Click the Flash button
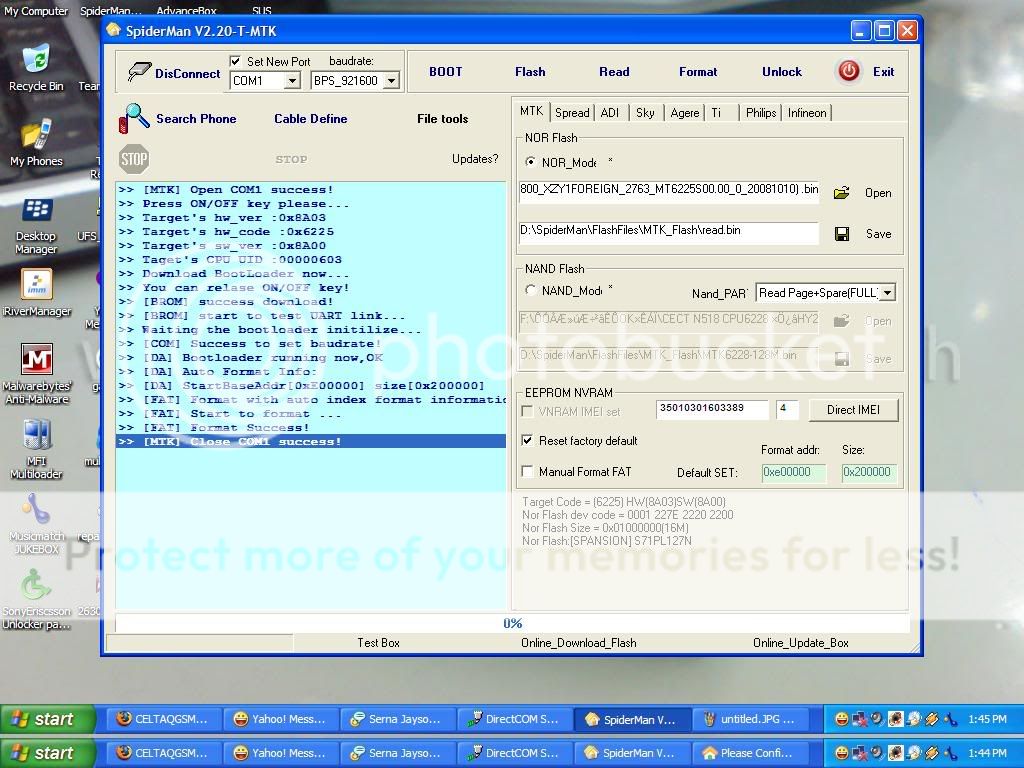The width and height of the screenshot is (1024, 768). click(x=530, y=72)
